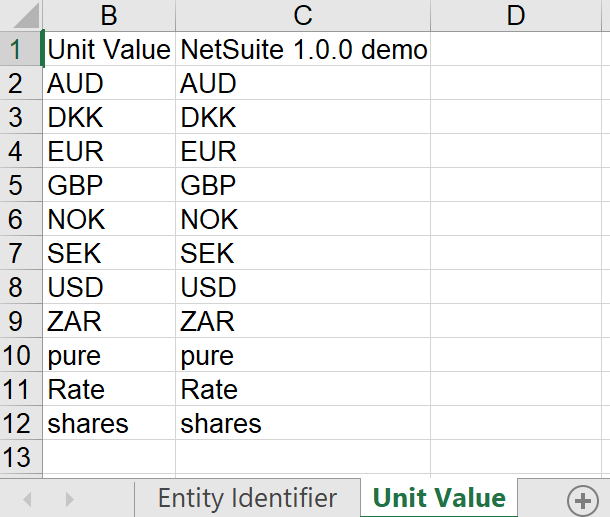Viewport: 610px width, 517px height.
Task: Click 'Rate' in column C
Action: click(x=303, y=389)
